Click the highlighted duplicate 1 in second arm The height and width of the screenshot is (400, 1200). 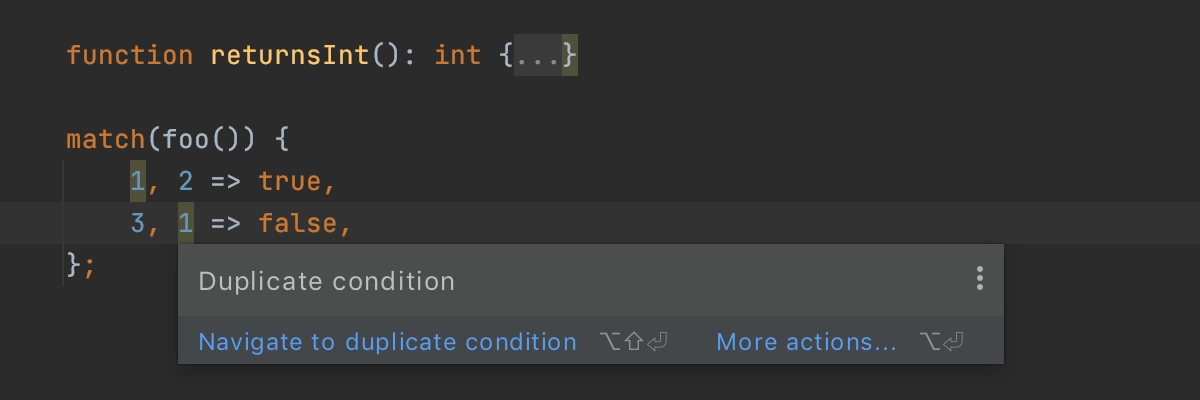[x=186, y=223]
